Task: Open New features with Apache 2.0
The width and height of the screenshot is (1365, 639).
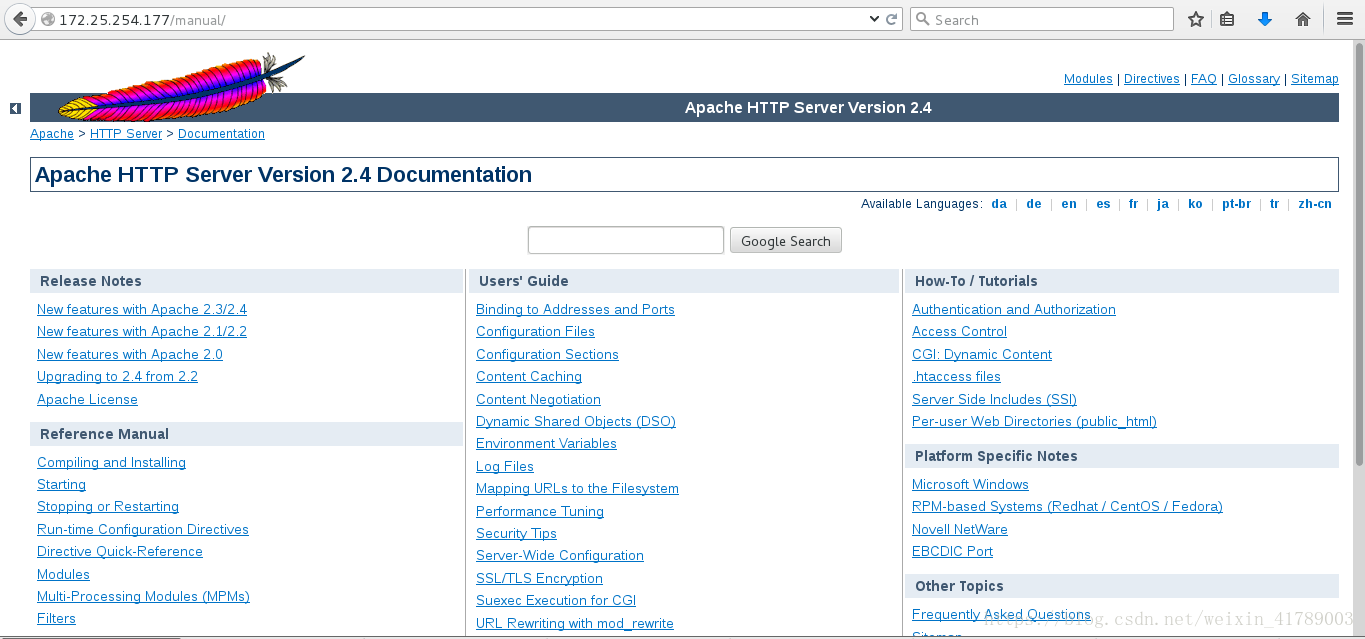Action: click(130, 355)
